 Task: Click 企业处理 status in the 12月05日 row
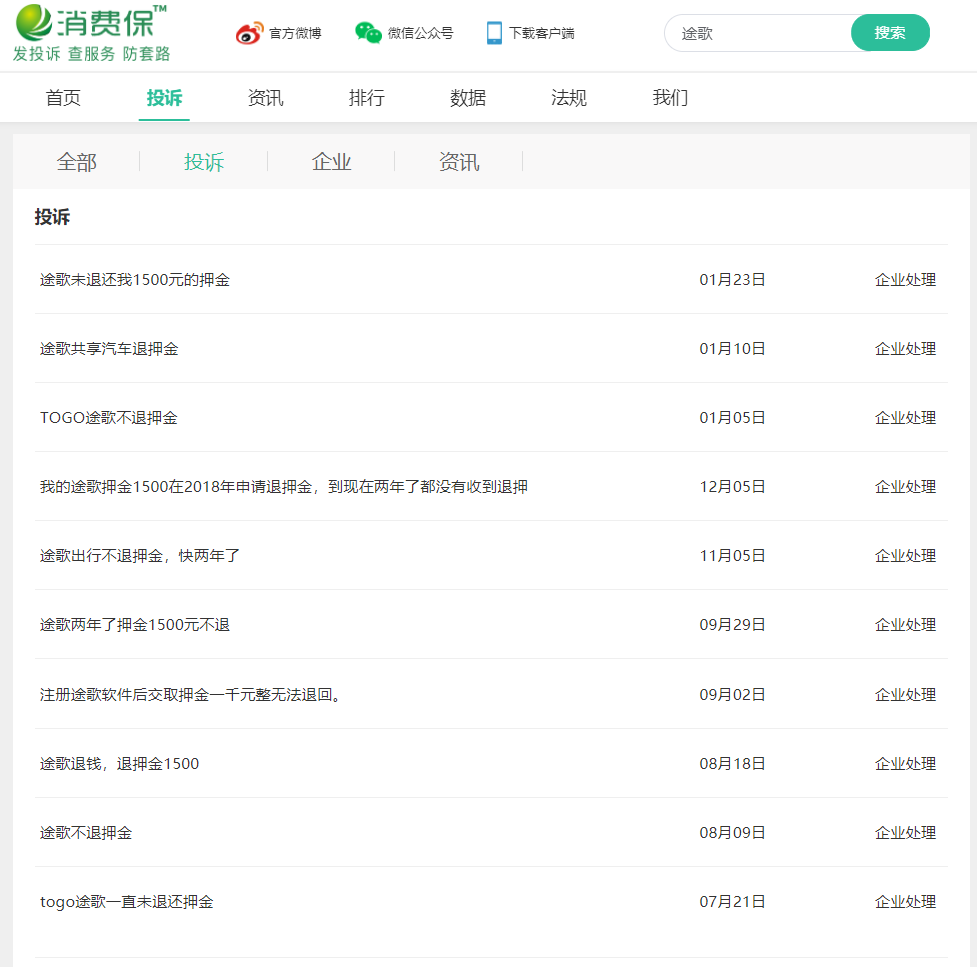tap(905, 487)
